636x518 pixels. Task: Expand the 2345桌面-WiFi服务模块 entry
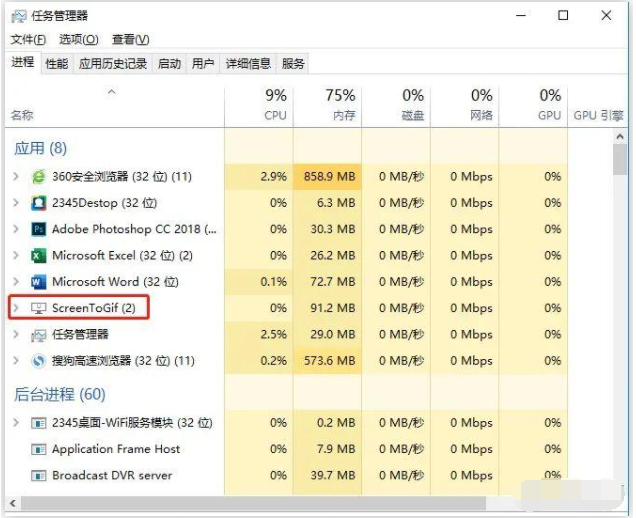tap(16, 423)
